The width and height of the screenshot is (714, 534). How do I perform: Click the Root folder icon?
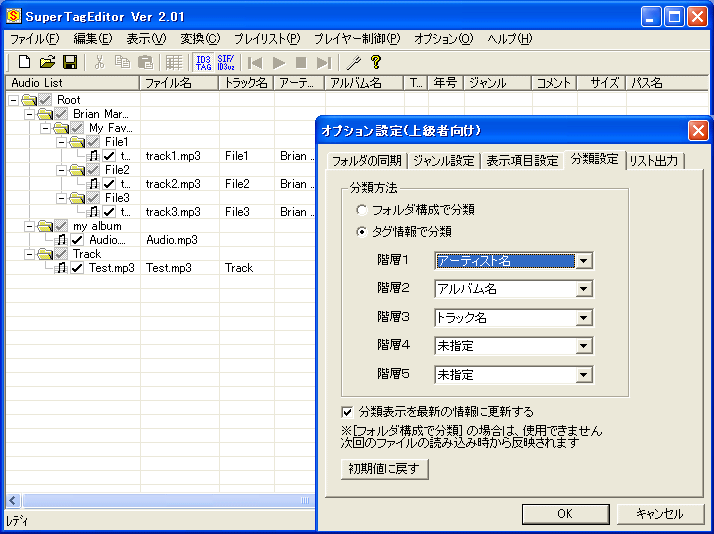(29, 100)
